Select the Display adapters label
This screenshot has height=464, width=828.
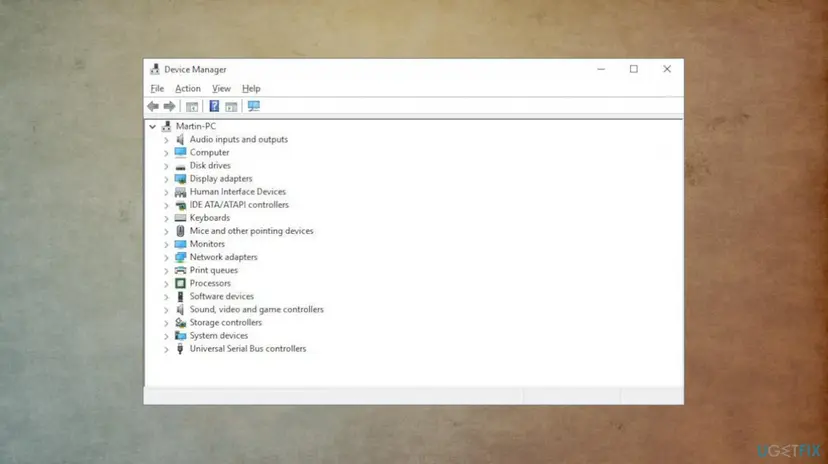[x=221, y=178]
